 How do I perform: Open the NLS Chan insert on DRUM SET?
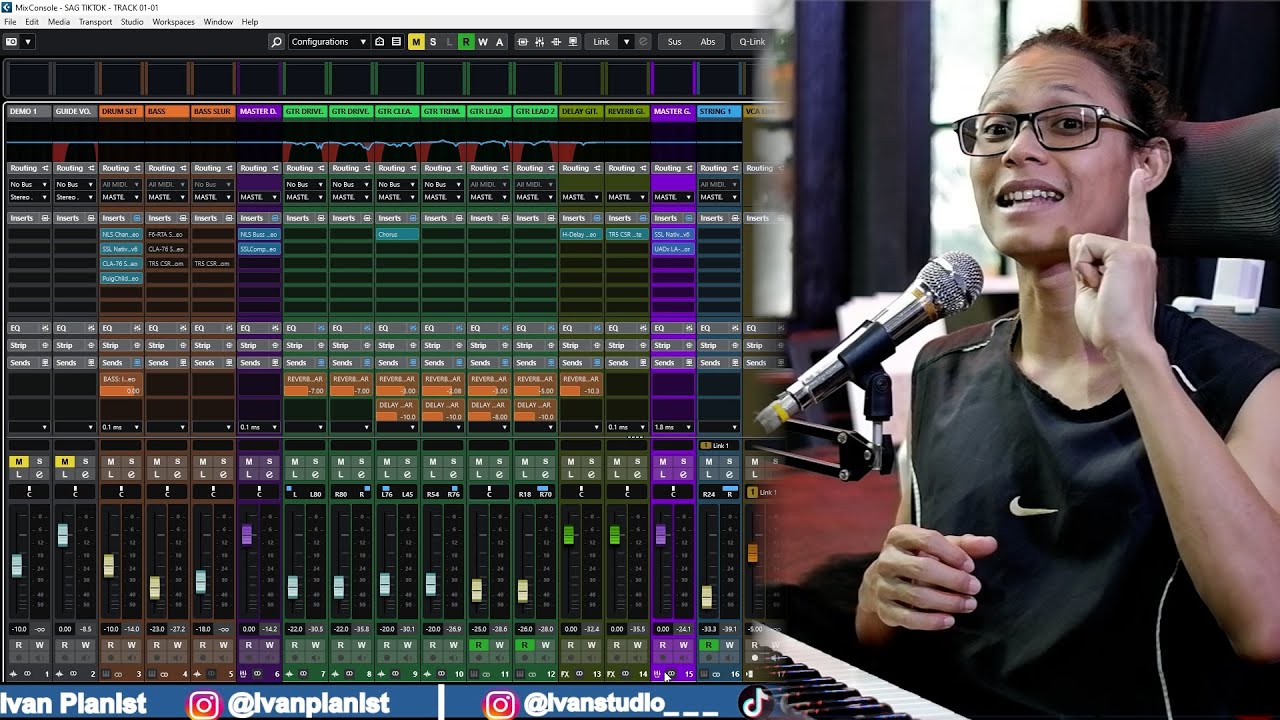click(x=120, y=234)
